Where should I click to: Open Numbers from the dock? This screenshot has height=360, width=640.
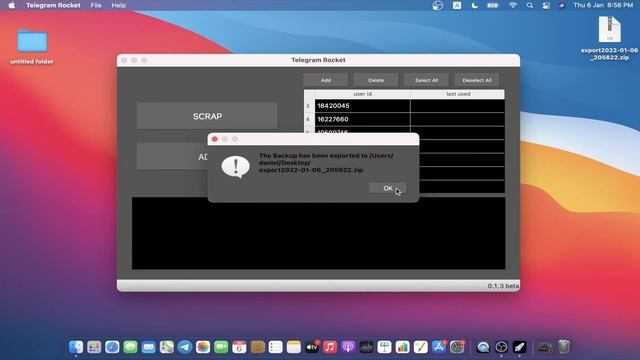point(402,347)
